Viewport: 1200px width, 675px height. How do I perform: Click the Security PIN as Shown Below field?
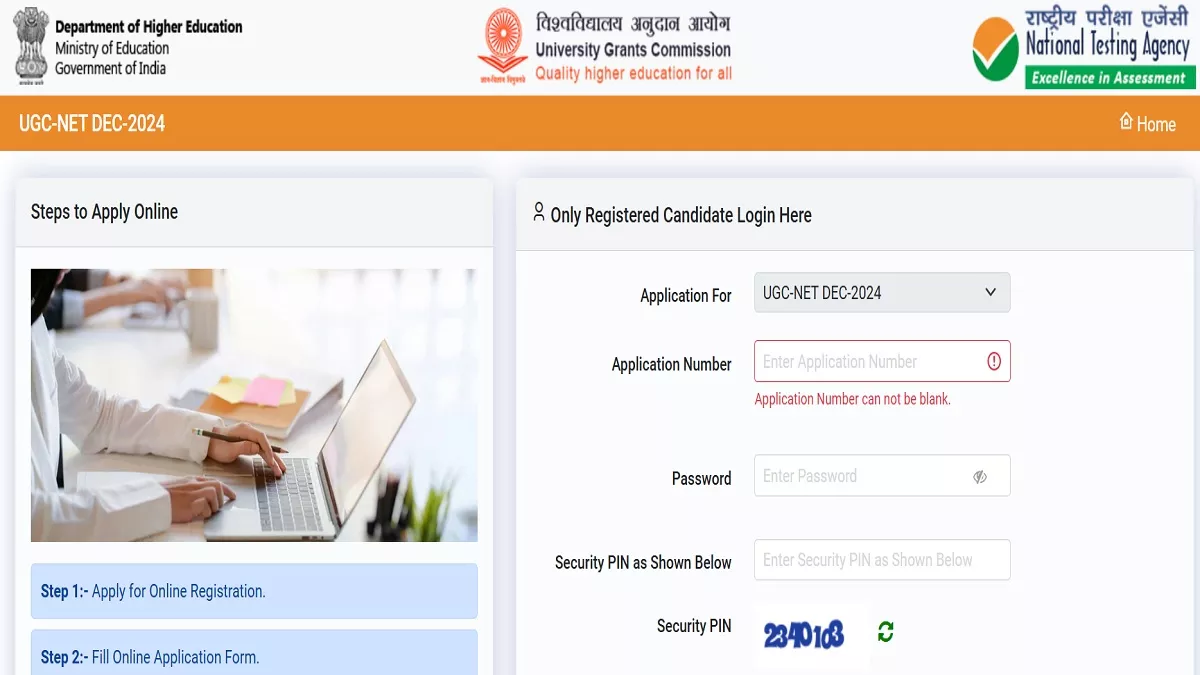[882, 560]
